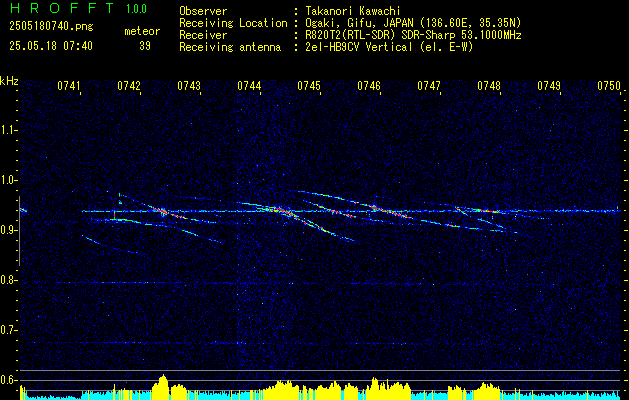Screen dimensions: 629x400
Task: Click the timestamp 25.05.18 07:40
Action: [x=51, y=46]
